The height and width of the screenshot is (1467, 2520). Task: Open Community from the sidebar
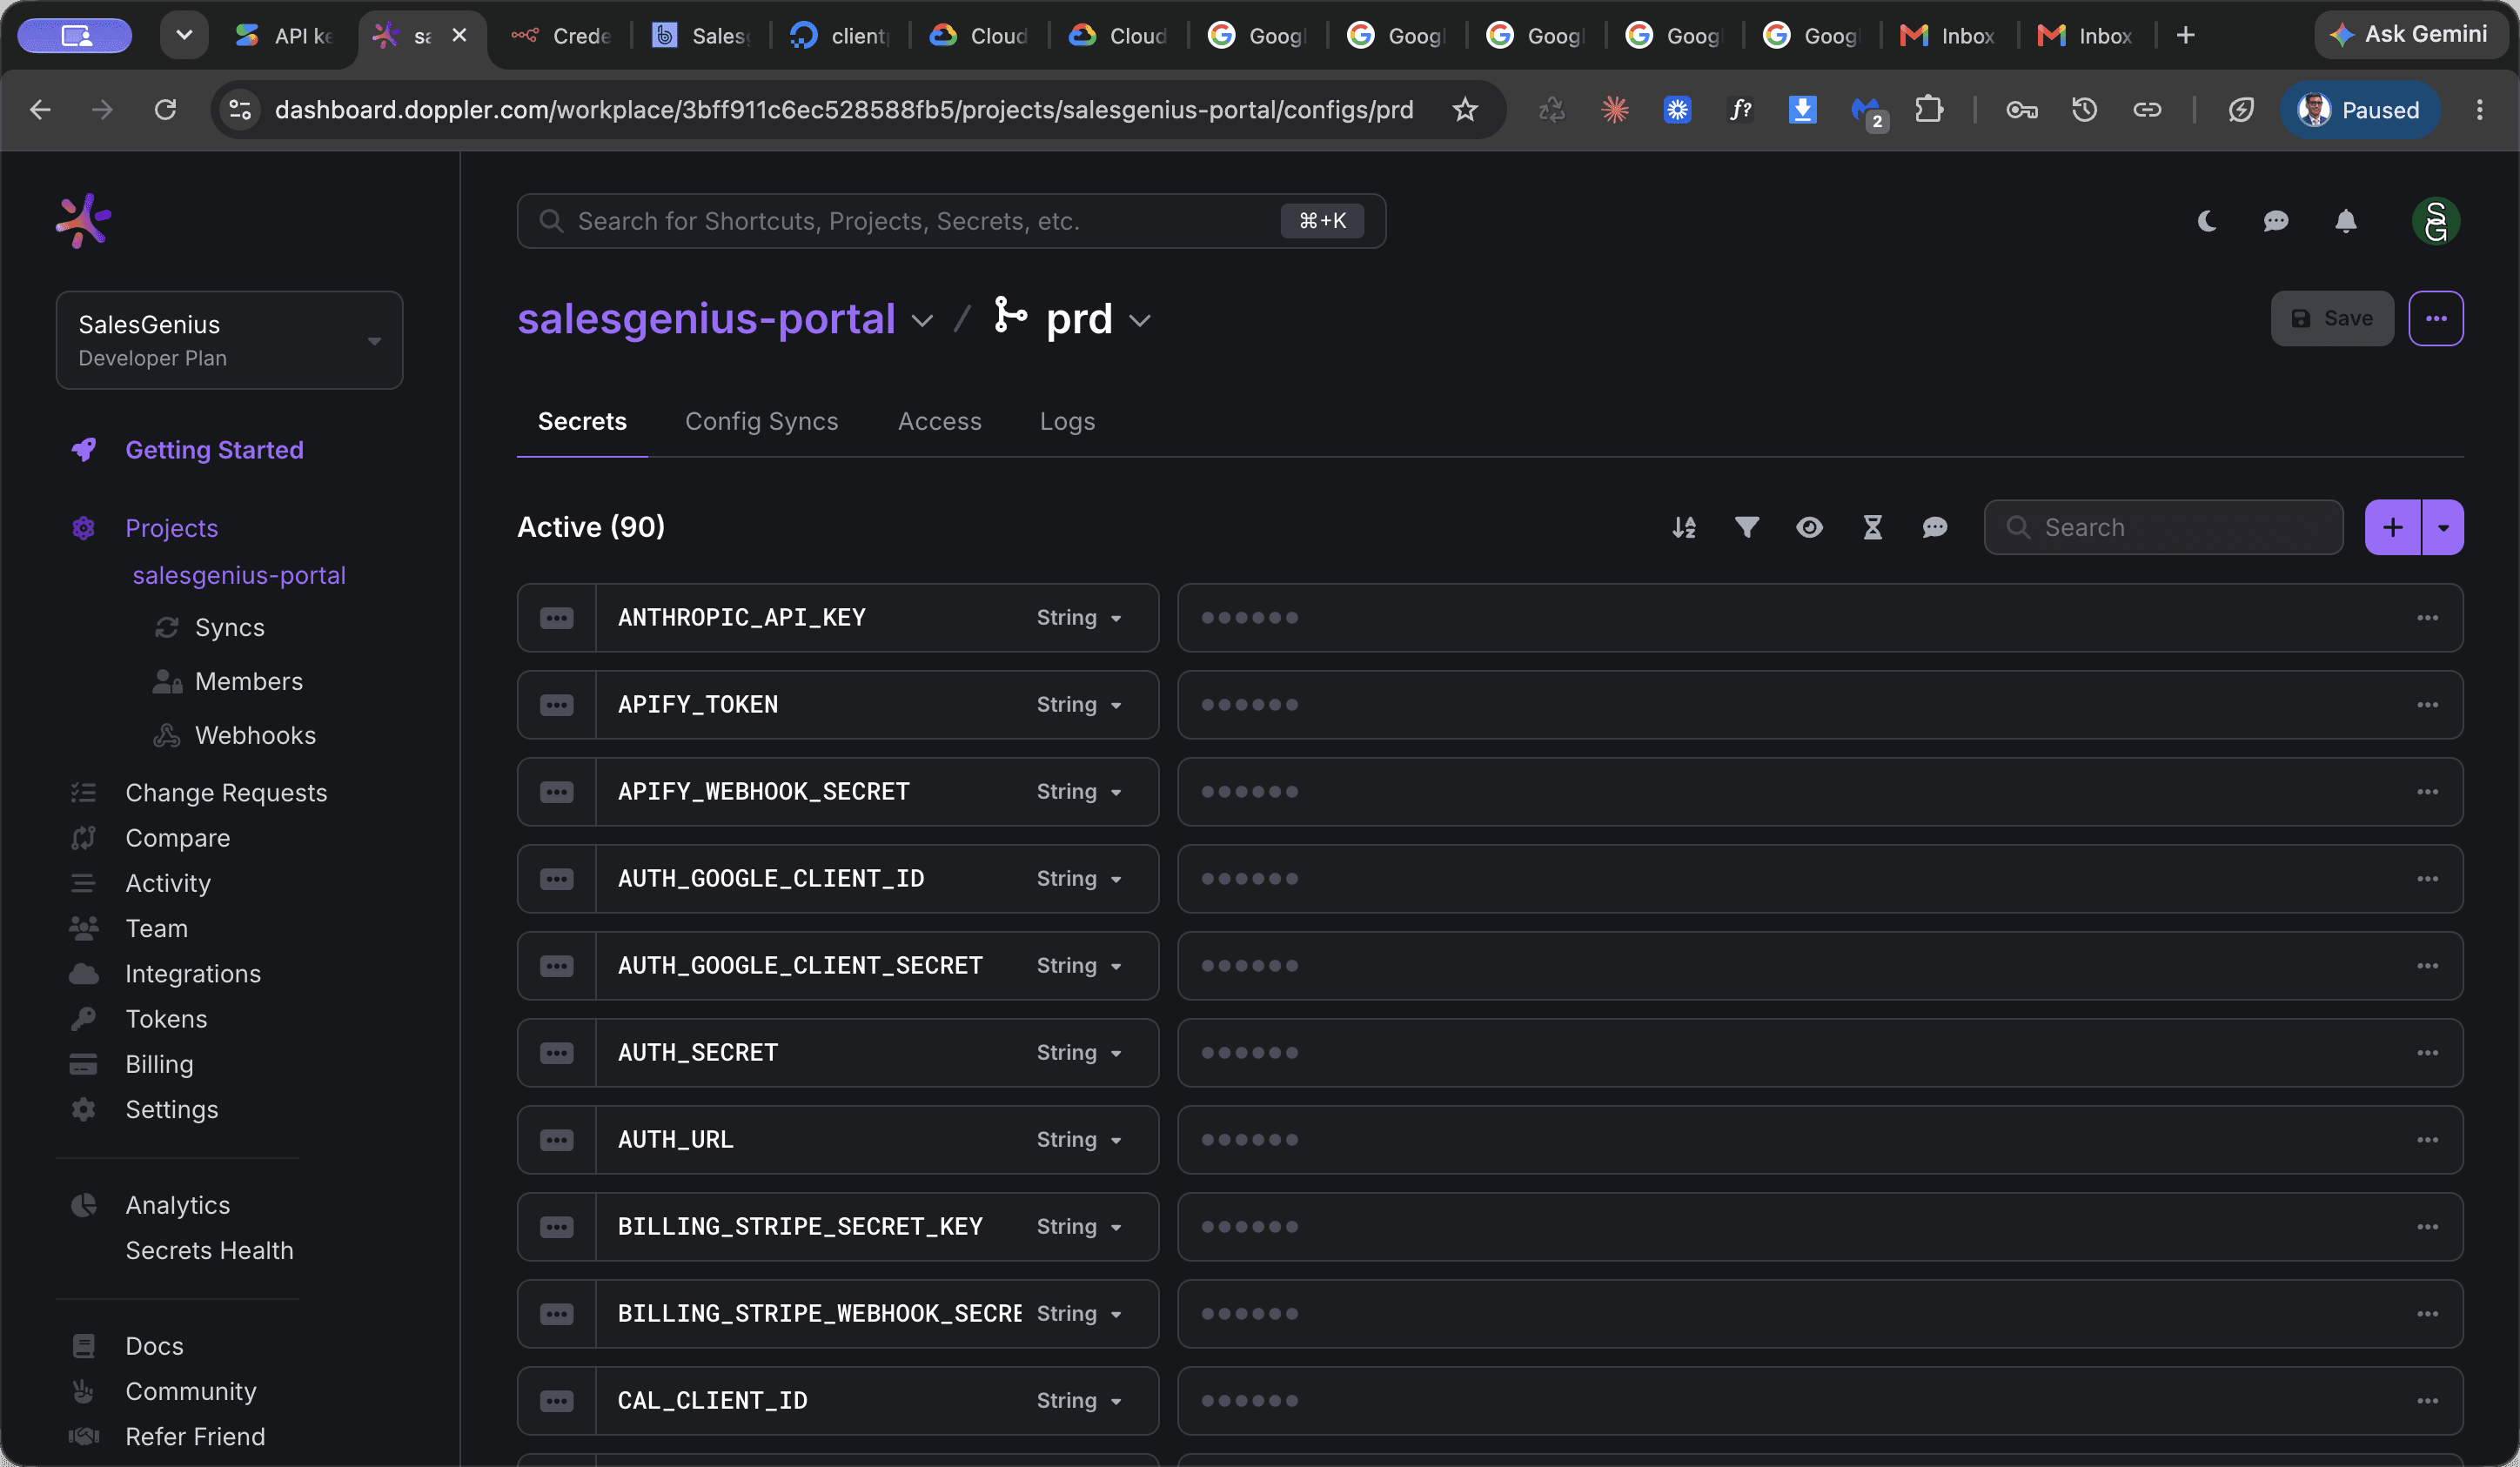click(191, 1391)
